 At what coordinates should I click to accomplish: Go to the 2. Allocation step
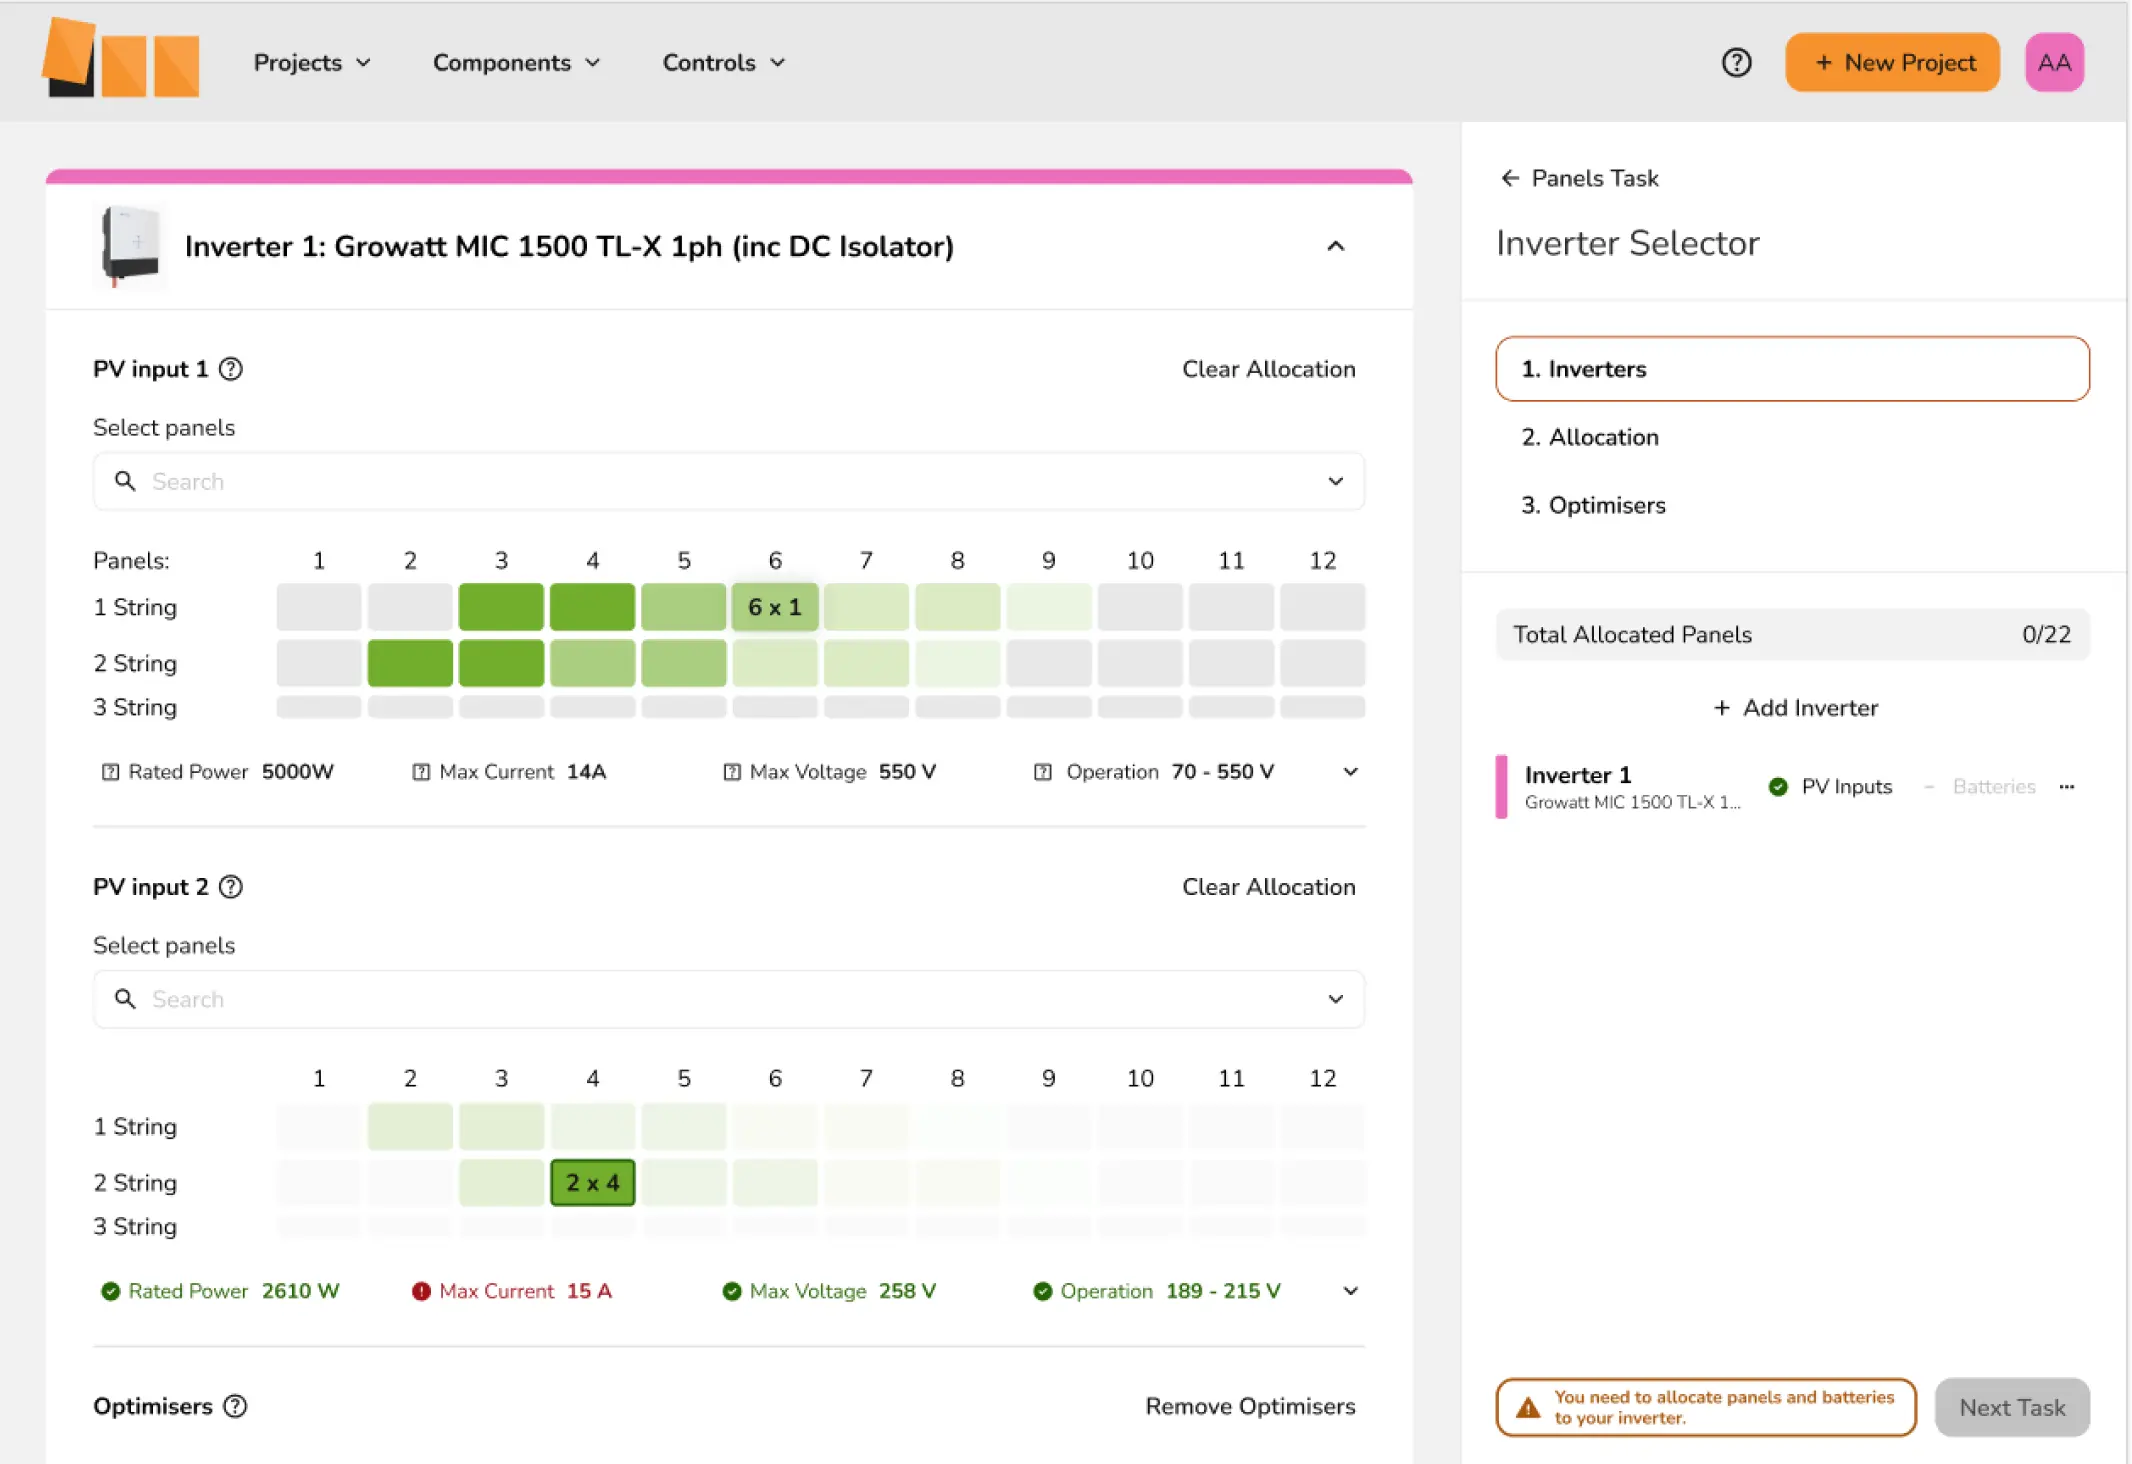click(1589, 437)
